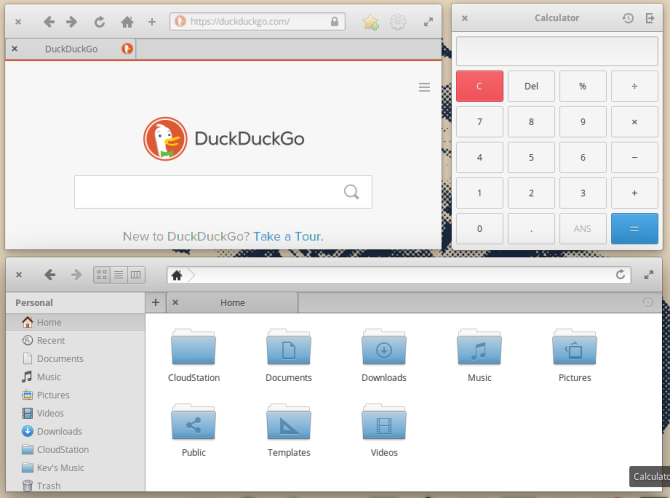Open Kev's Music in the sidebar
This screenshot has height=498, width=670.
pyautogui.click(x=76, y=468)
